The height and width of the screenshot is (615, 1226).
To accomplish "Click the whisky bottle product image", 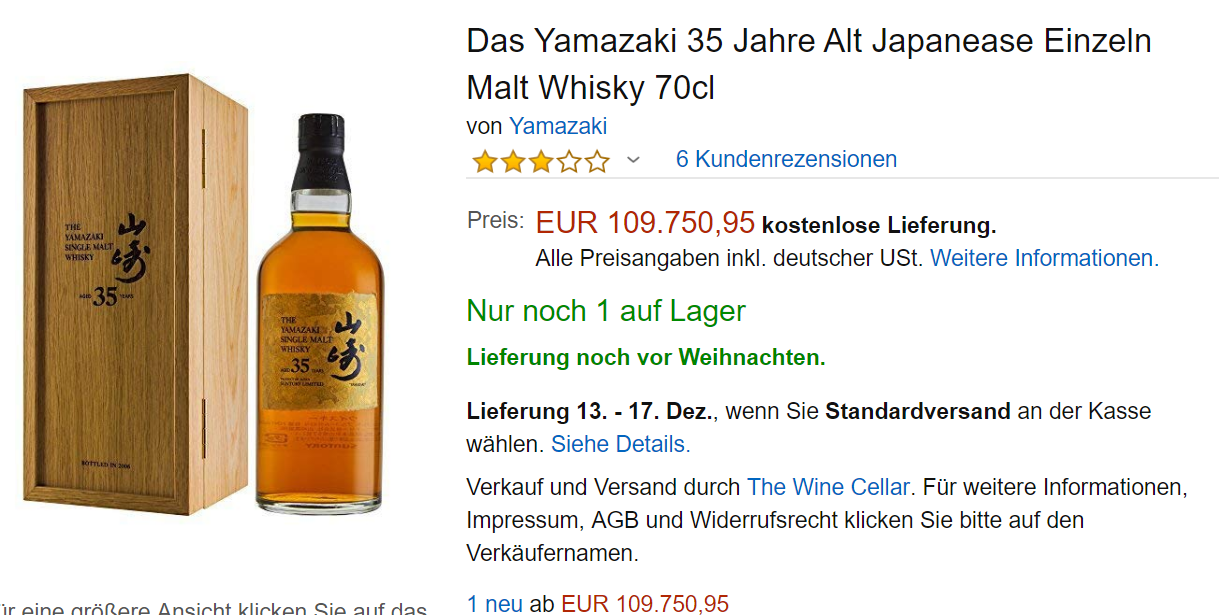I will tap(317, 315).
